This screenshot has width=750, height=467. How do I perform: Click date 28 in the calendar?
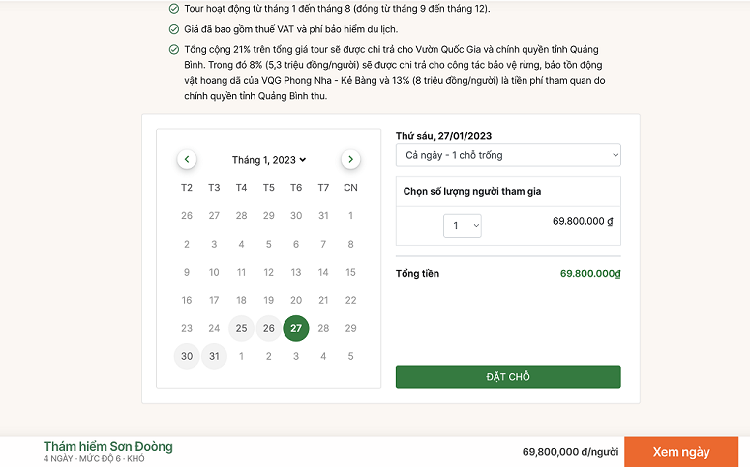tap(323, 328)
